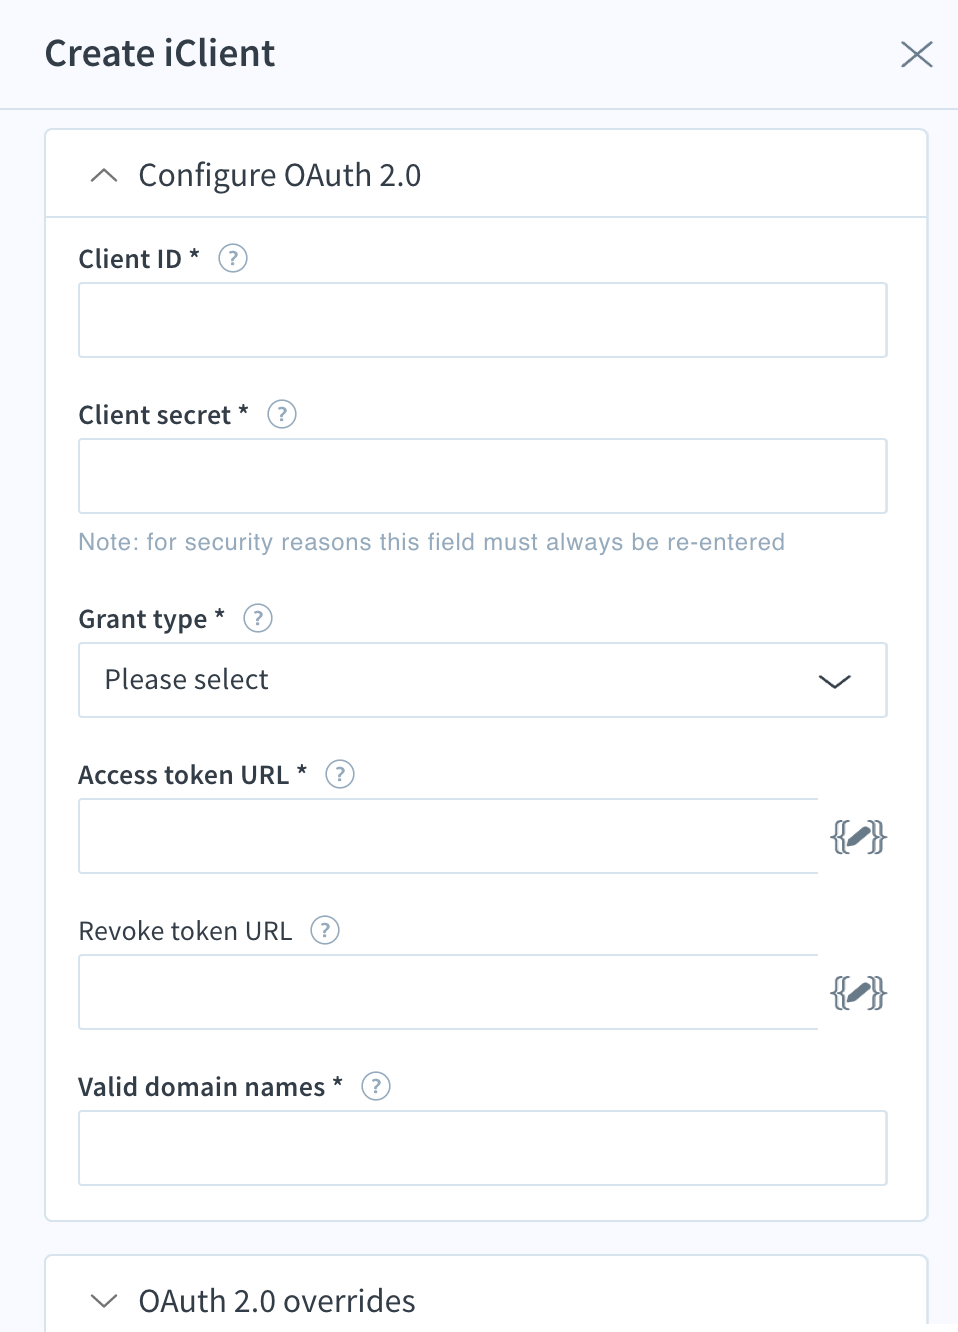Show Revoke token URL help tooltip
This screenshot has height=1332, width=958.
click(325, 931)
